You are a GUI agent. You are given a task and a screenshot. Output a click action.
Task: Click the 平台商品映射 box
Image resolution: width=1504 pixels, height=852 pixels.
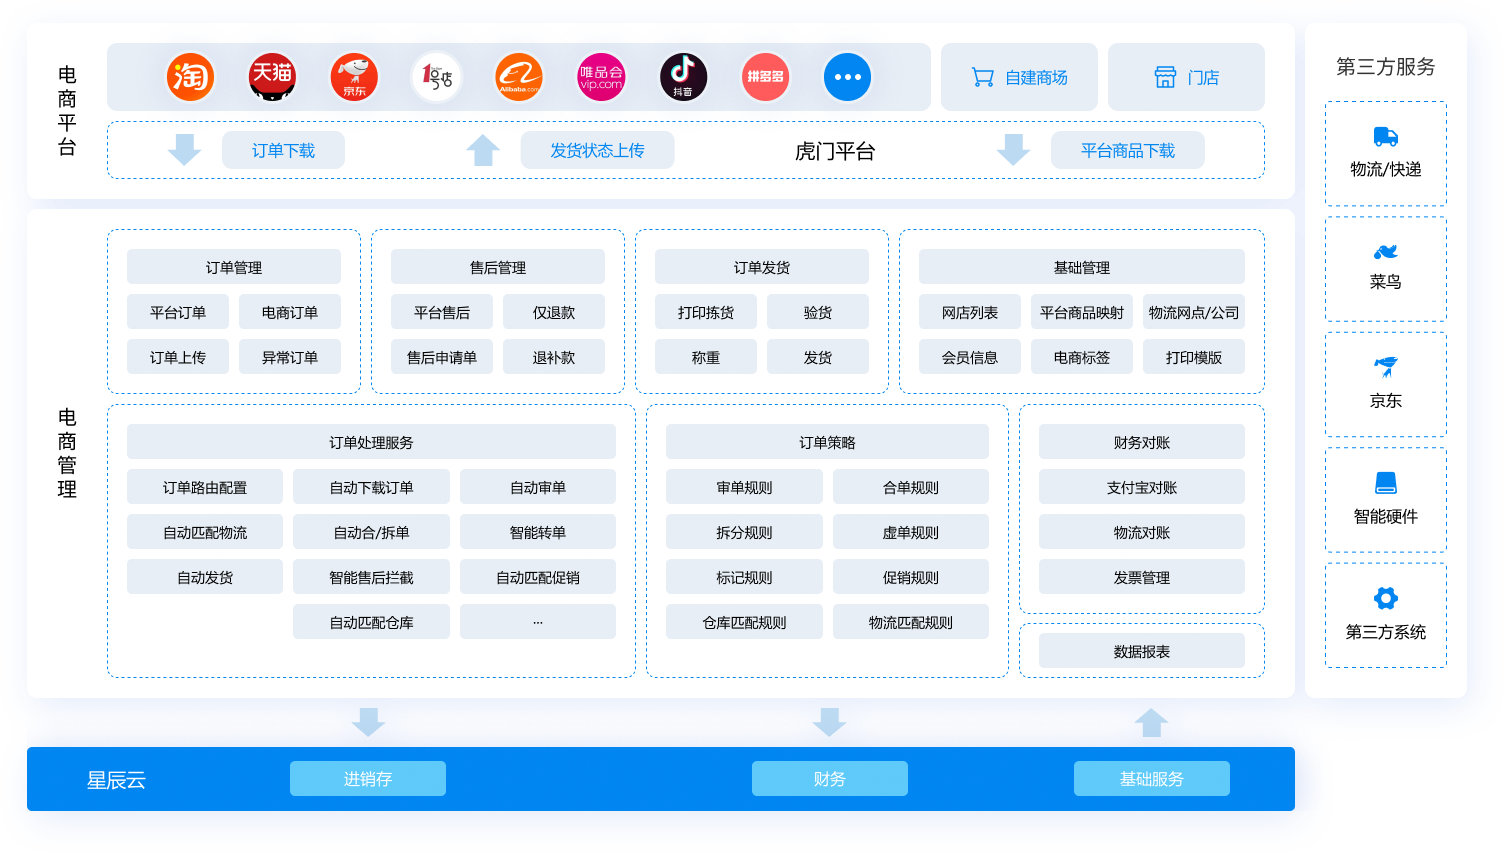point(1081,312)
